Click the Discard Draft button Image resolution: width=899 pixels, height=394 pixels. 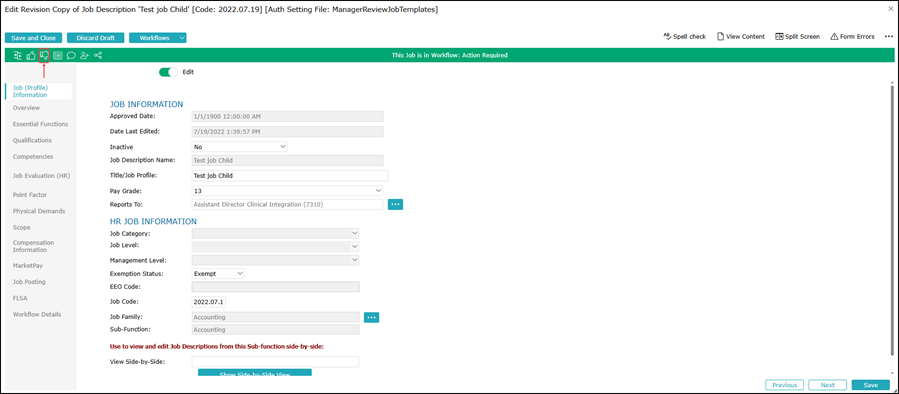tap(95, 38)
